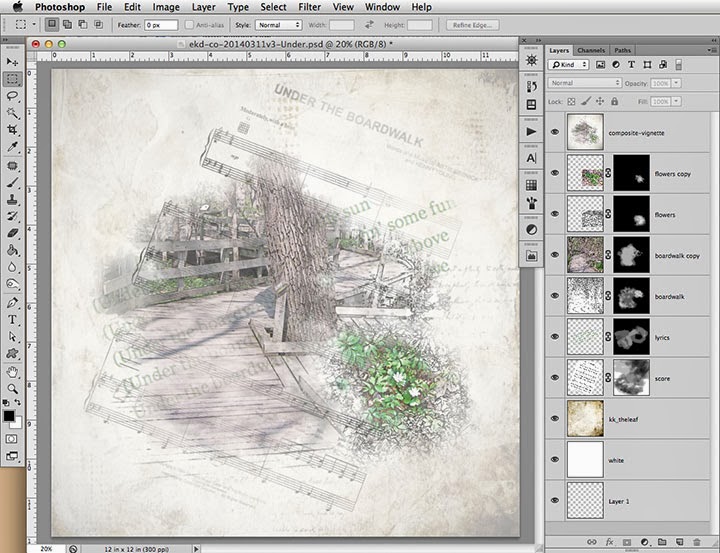Select the Pen tool
This screenshot has height=553, width=720.
tap(12, 303)
